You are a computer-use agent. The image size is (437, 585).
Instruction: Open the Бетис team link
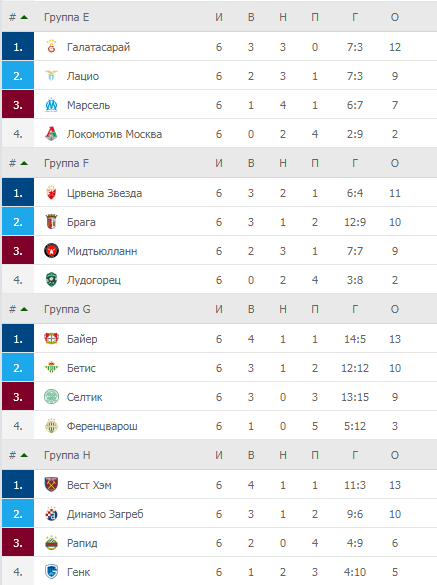[81, 368]
